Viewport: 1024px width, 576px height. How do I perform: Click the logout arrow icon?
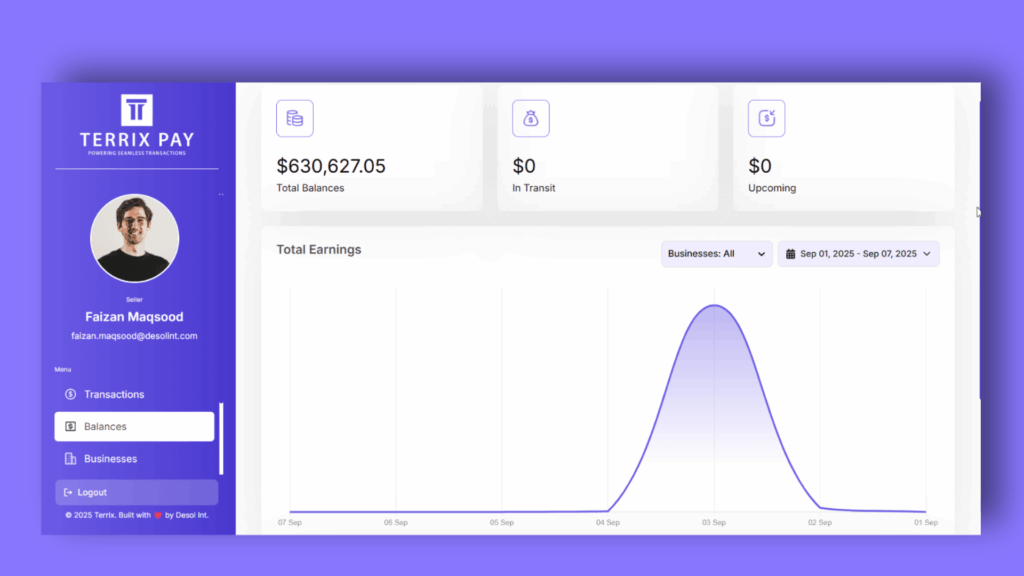pyautogui.click(x=68, y=492)
